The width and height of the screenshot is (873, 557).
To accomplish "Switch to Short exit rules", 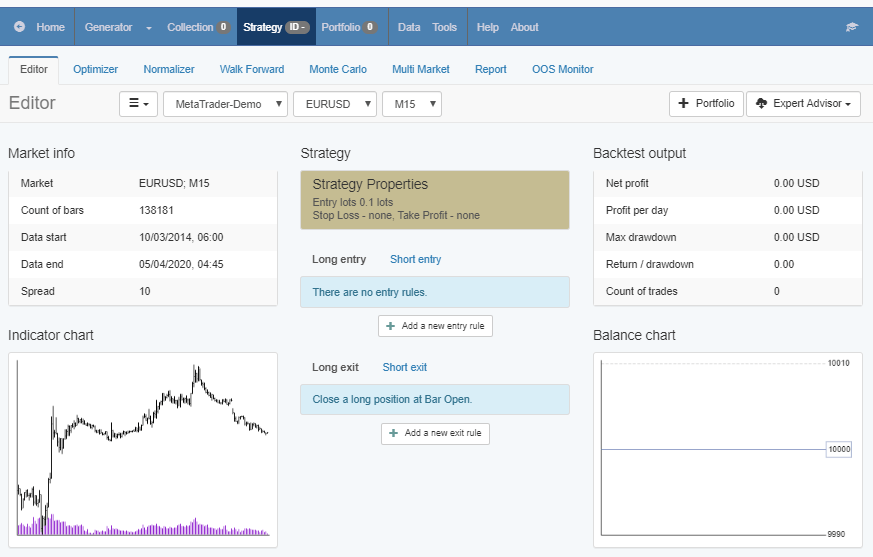I will [404, 367].
